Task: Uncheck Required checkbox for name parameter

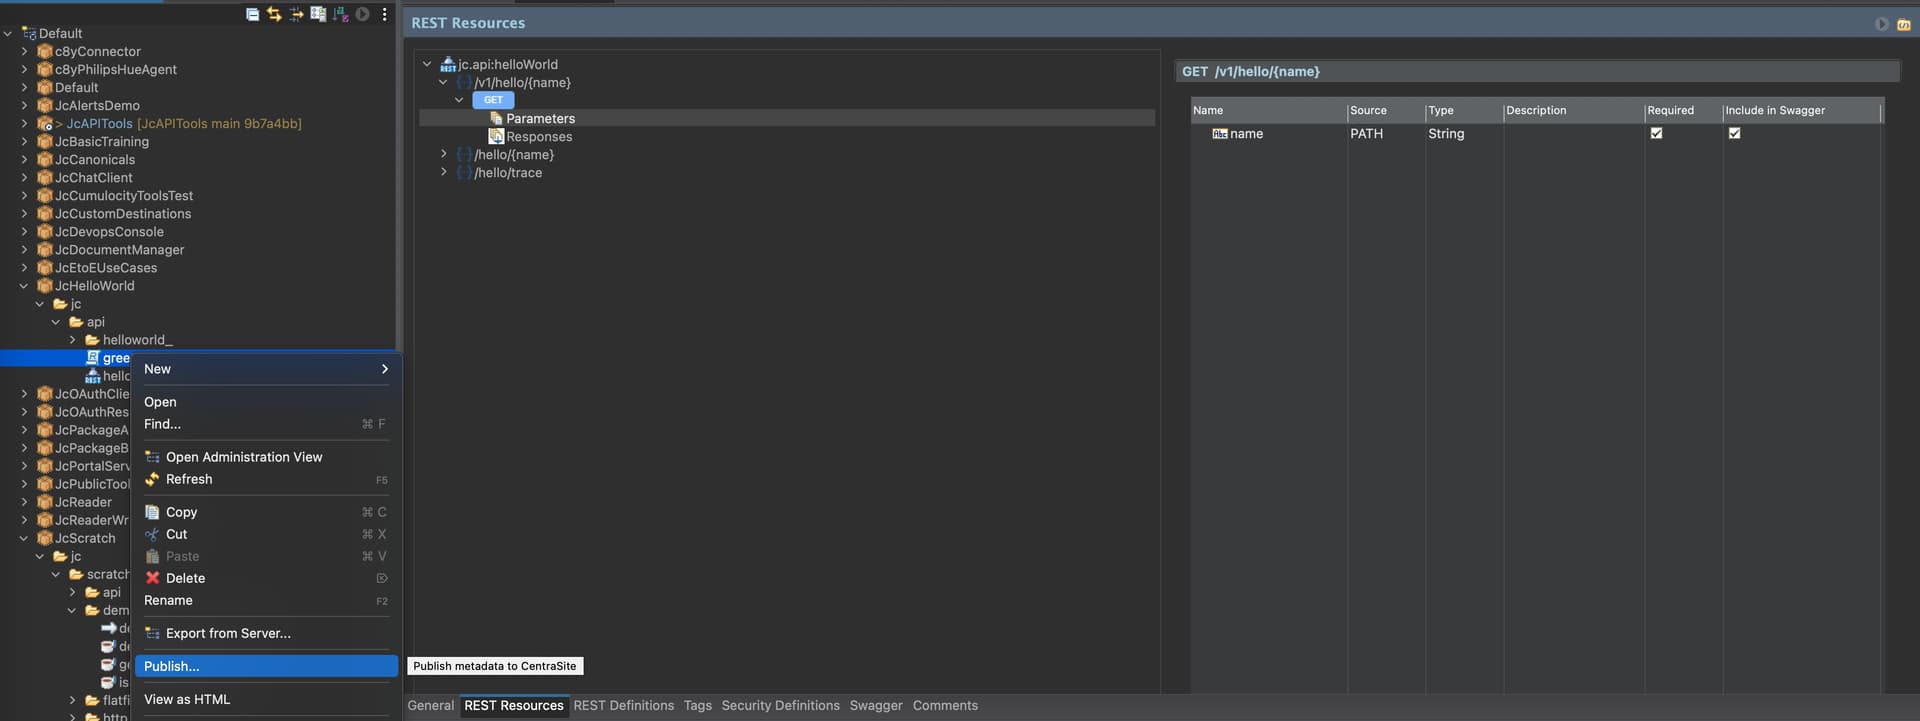Action: (1656, 133)
